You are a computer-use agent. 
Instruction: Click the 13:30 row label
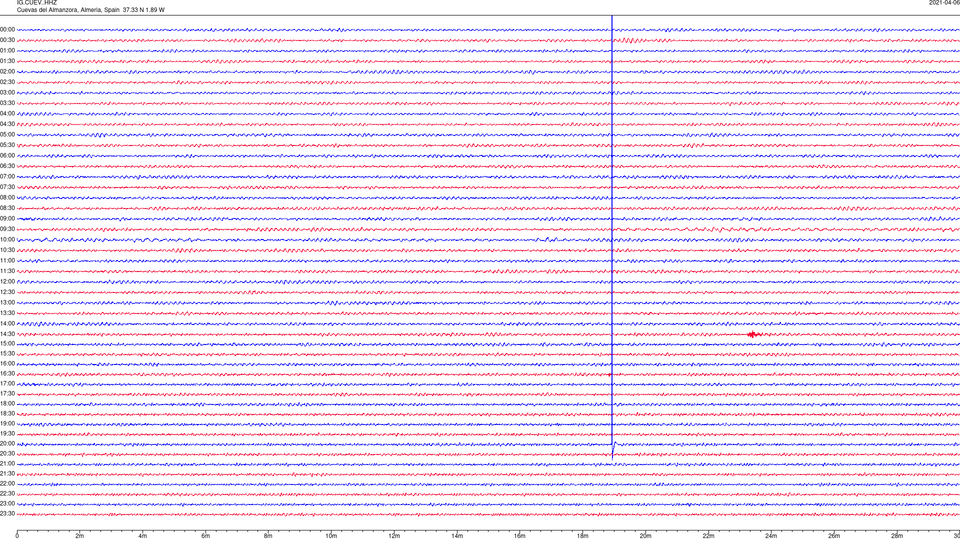[x=7, y=313]
